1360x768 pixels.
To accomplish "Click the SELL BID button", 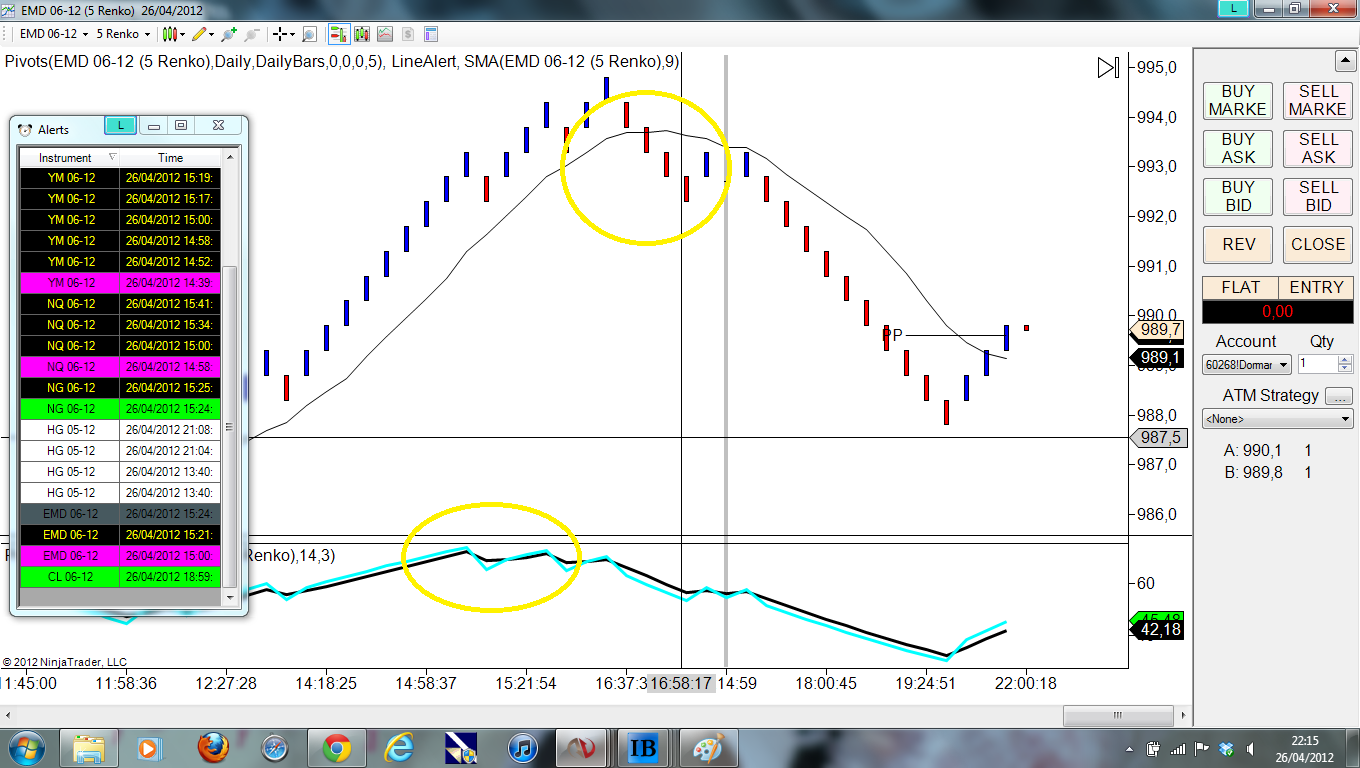I will coord(1318,196).
